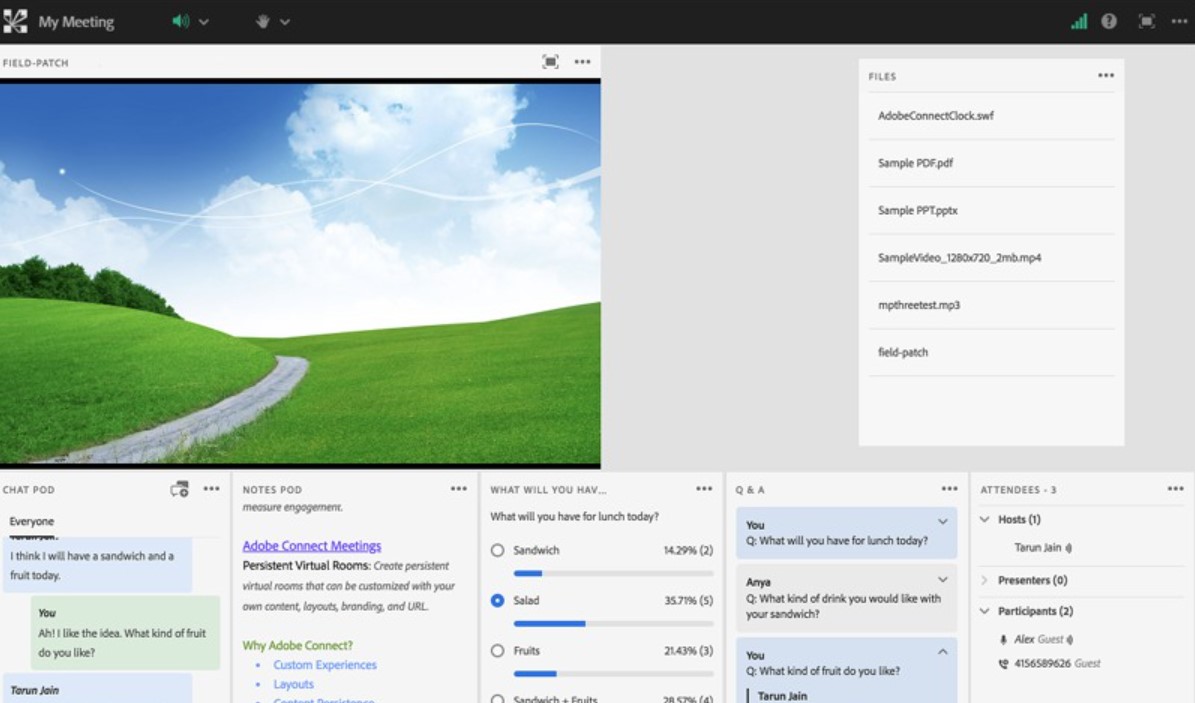This screenshot has height=703, width=1195.
Task: Click the raise hand icon
Action: tap(263, 21)
